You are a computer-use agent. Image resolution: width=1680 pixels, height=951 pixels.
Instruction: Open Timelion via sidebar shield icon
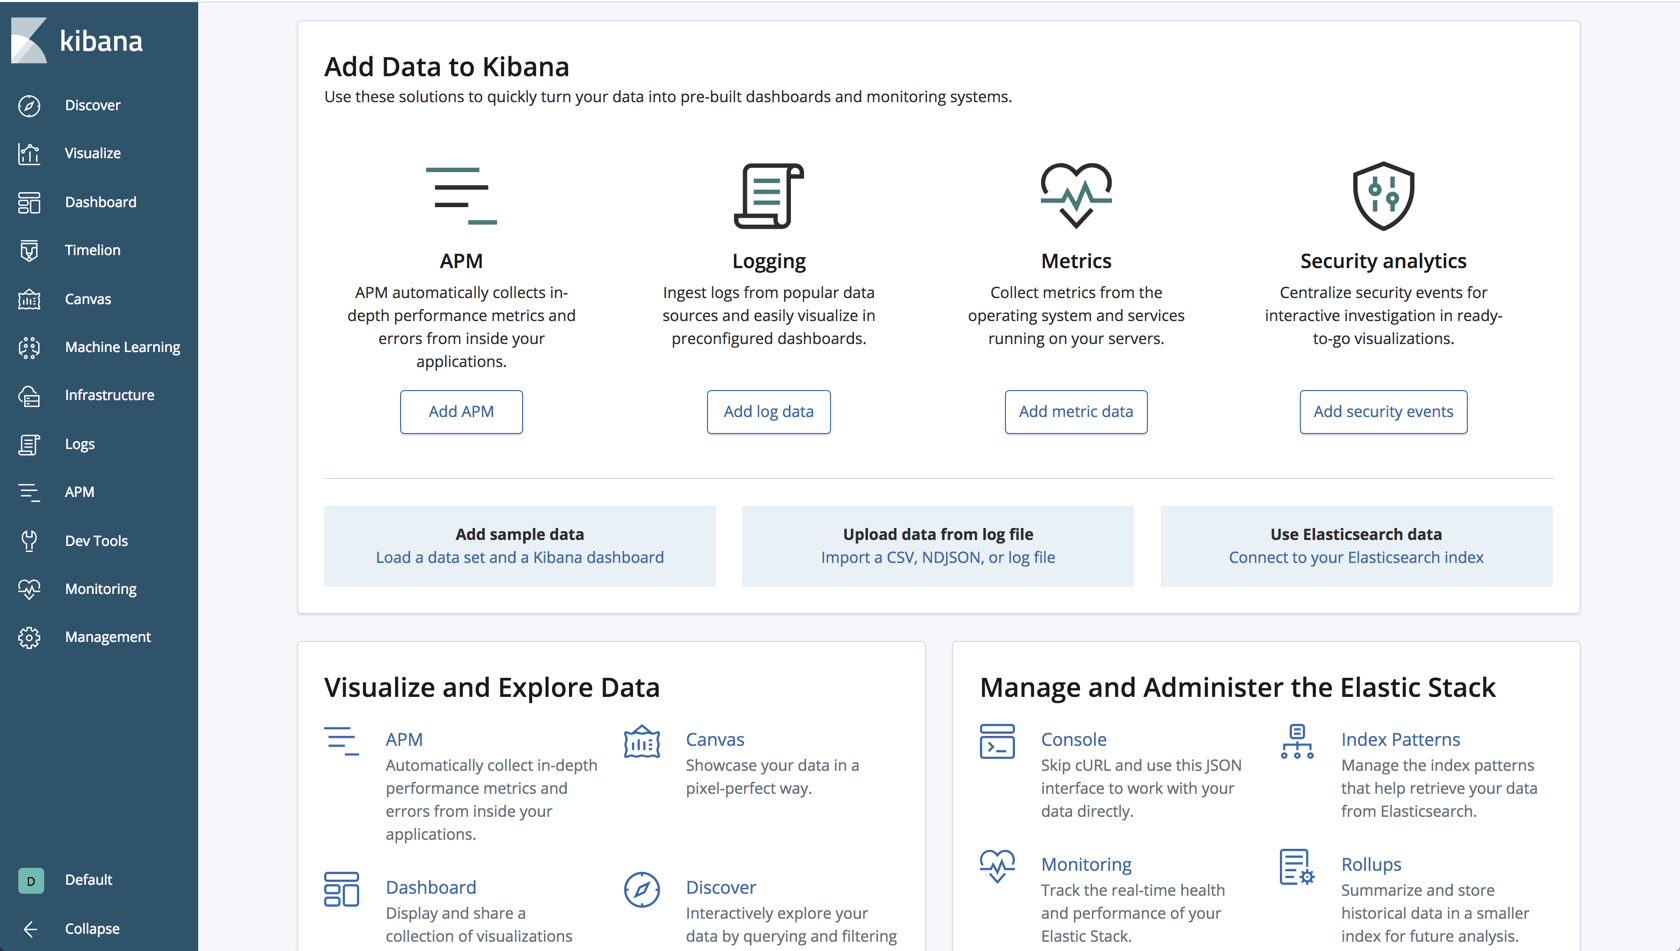click(29, 250)
